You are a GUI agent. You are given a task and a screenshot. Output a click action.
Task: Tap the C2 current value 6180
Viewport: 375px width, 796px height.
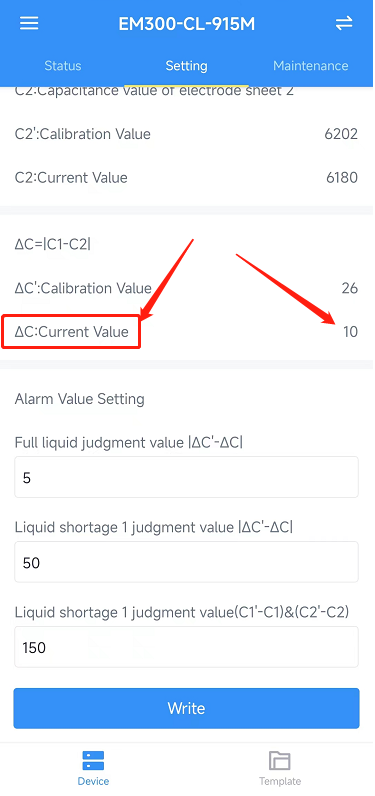pos(342,178)
